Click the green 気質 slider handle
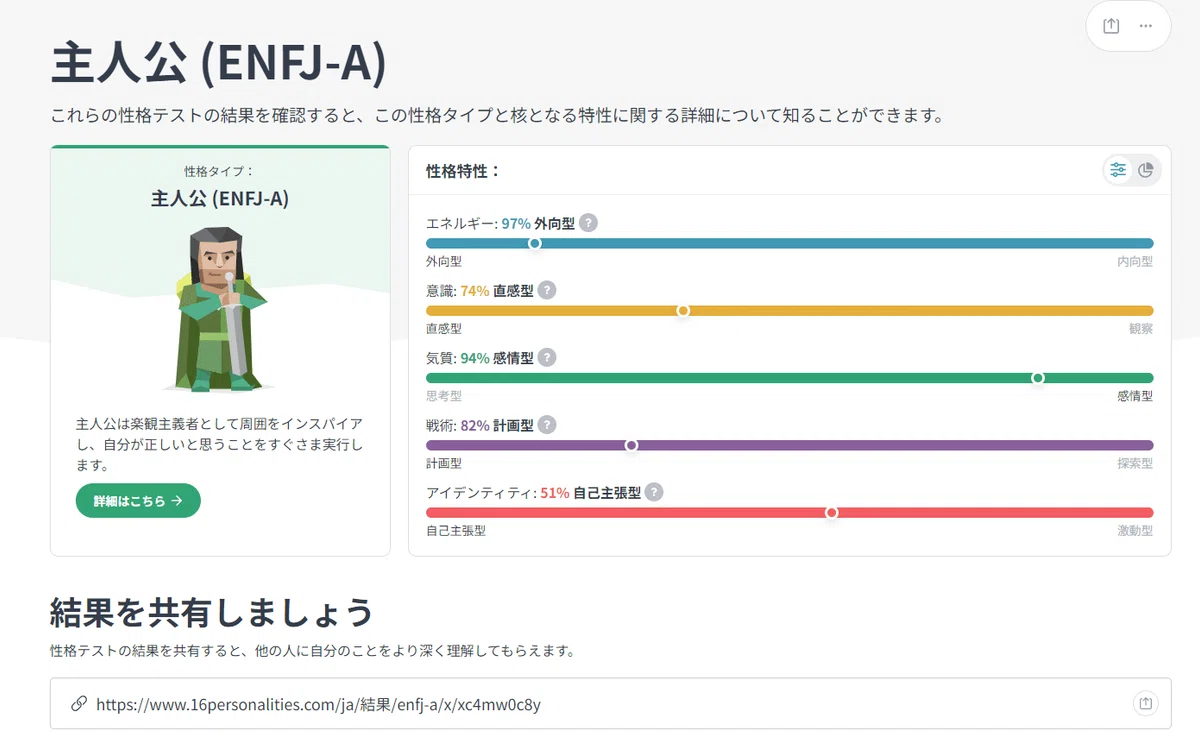The image size is (1200, 756). (1038, 378)
